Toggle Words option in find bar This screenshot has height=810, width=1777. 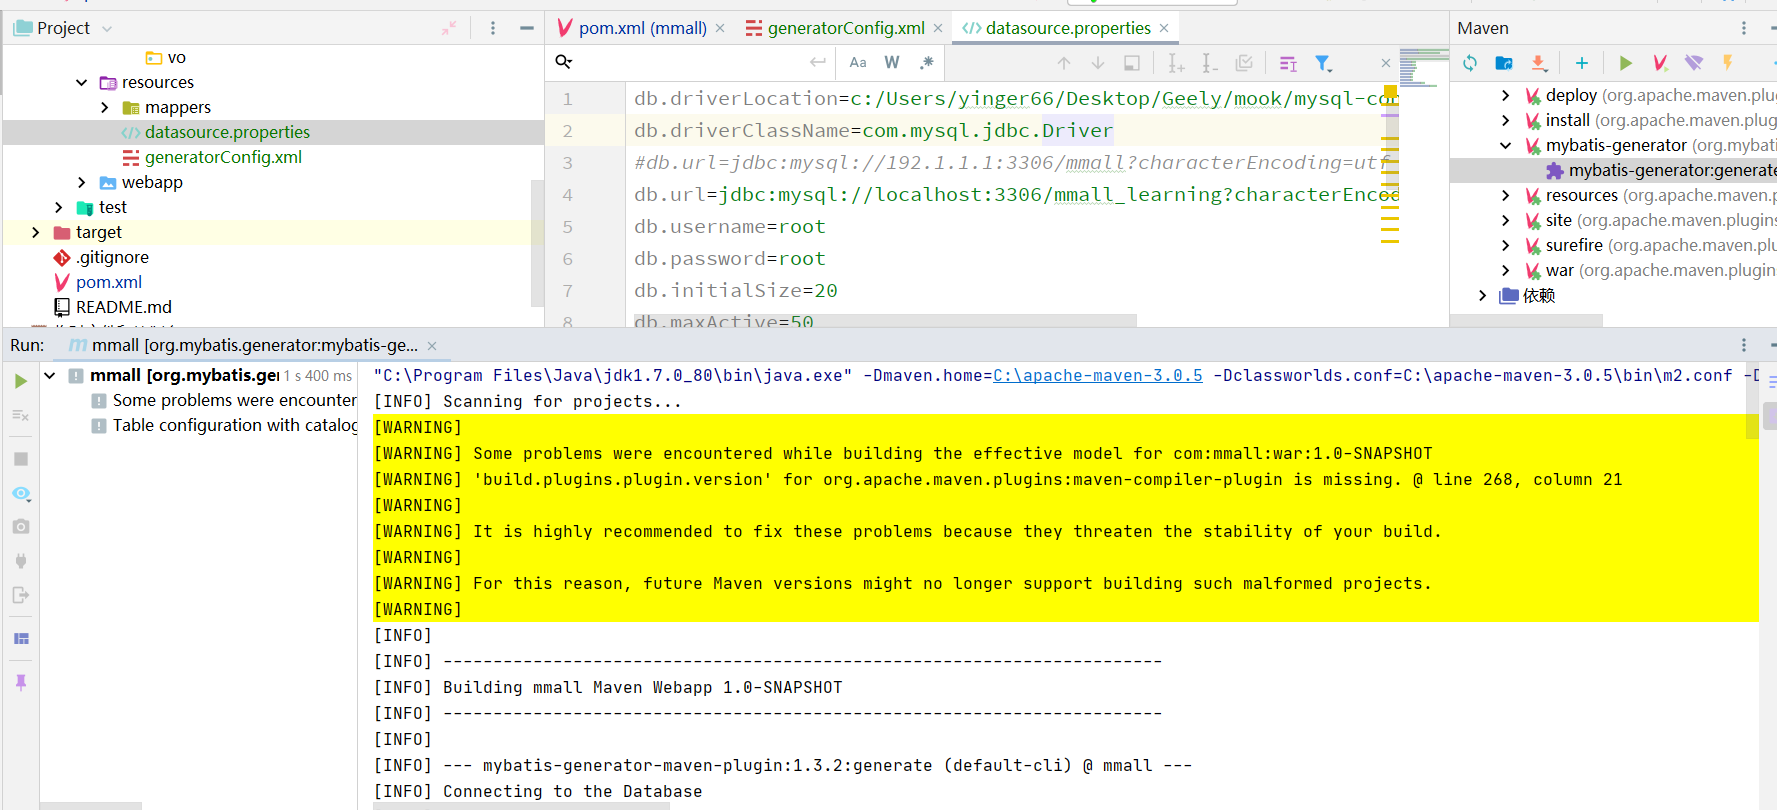pyautogui.click(x=892, y=62)
